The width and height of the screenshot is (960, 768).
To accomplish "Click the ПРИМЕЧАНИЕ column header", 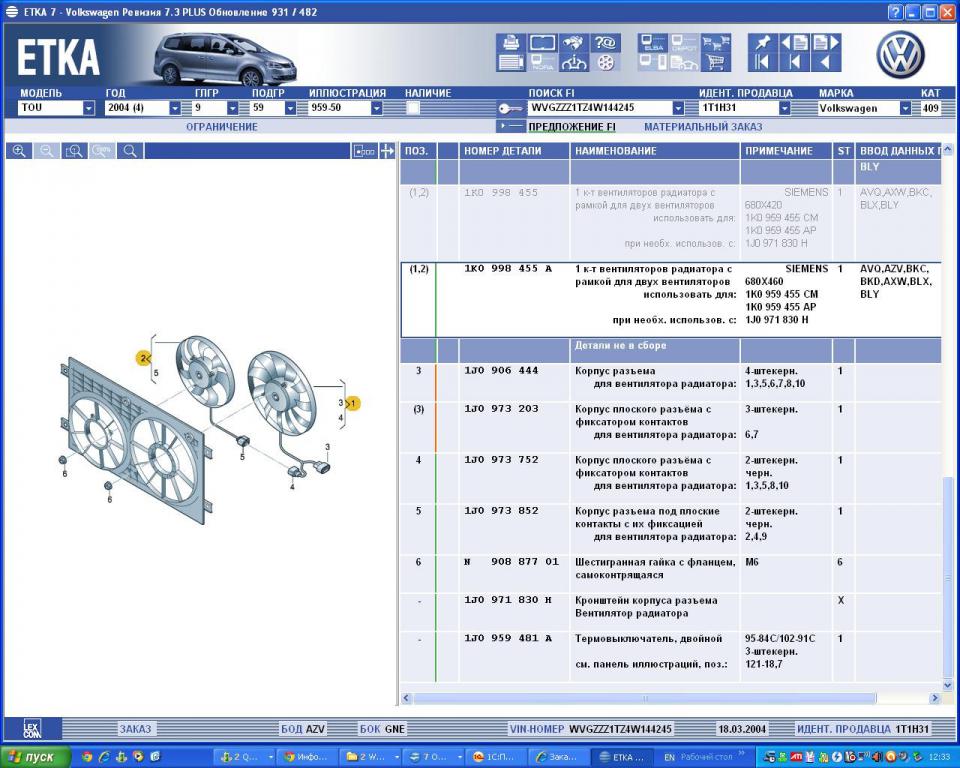I will 786,151.
